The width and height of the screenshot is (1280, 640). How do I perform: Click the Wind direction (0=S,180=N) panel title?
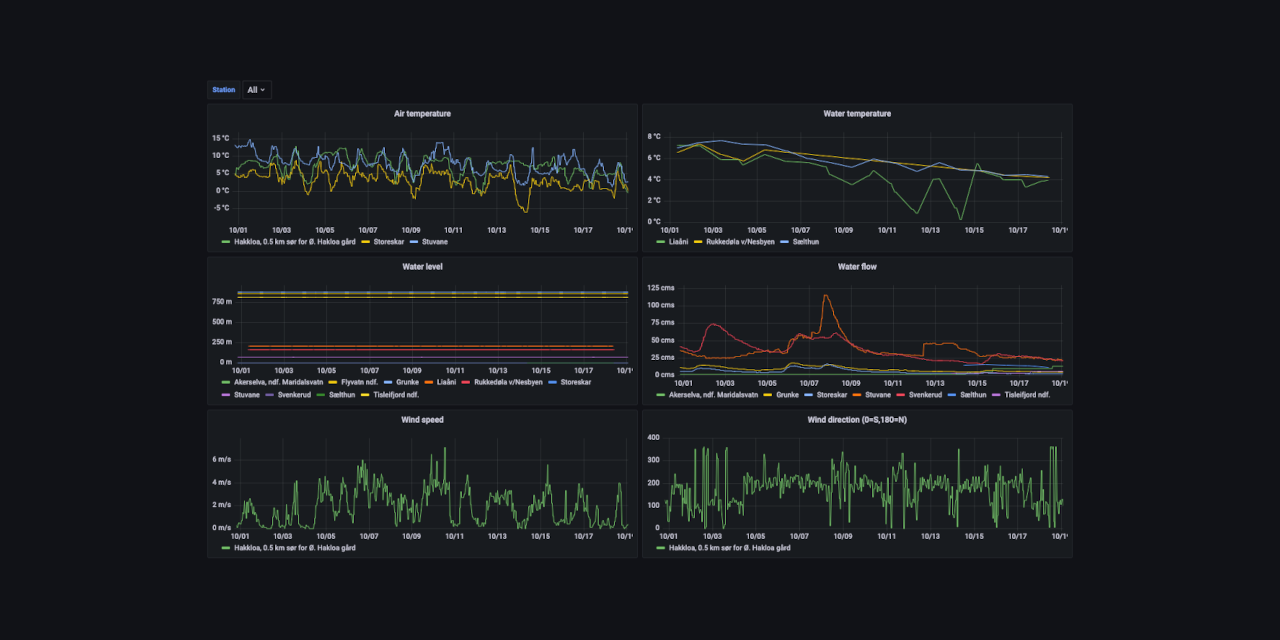[x=857, y=420]
